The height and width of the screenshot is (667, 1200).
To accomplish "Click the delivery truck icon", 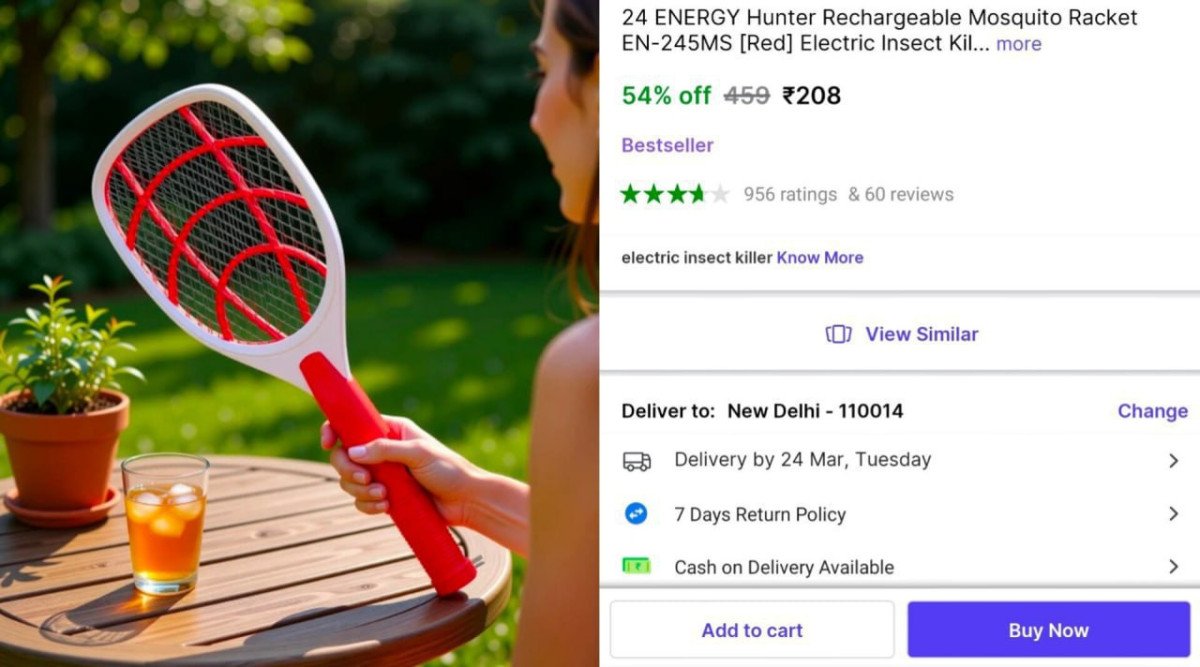I will [x=636, y=461].
